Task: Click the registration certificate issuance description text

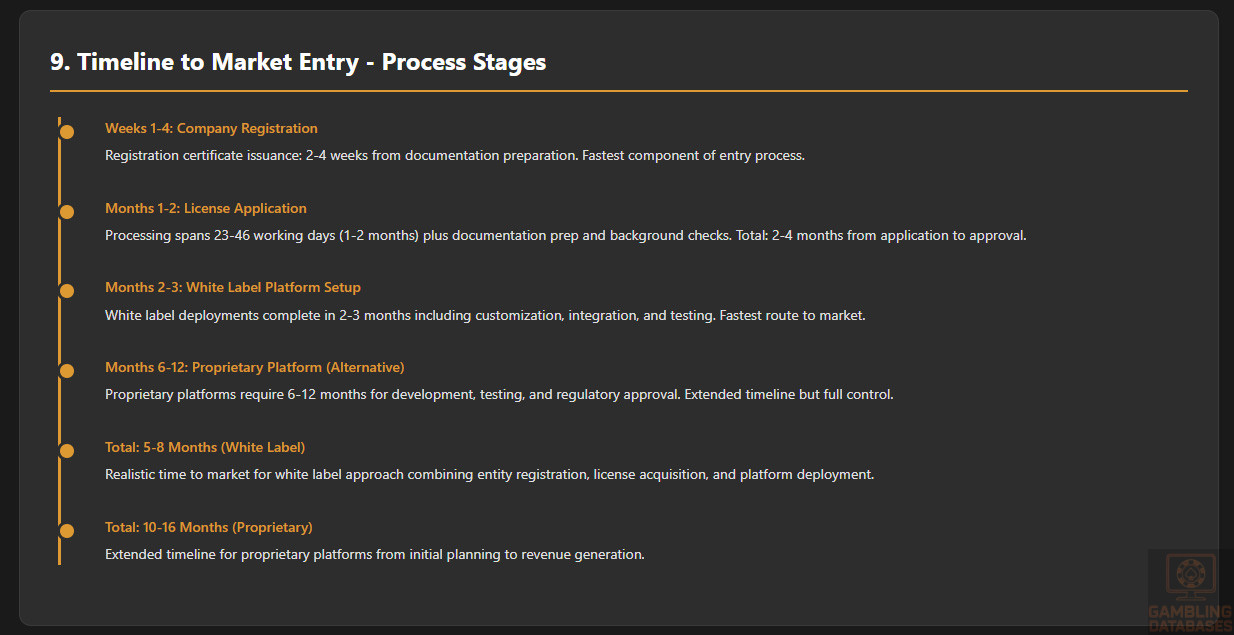Action: (455, 156)
